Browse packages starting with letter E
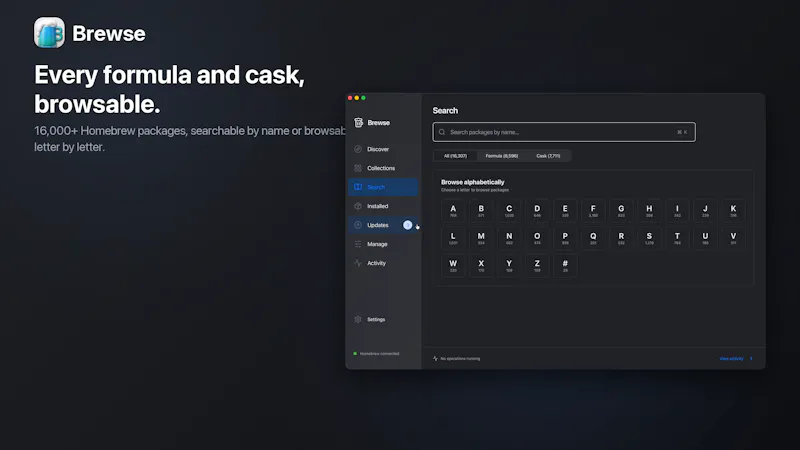 565,211
